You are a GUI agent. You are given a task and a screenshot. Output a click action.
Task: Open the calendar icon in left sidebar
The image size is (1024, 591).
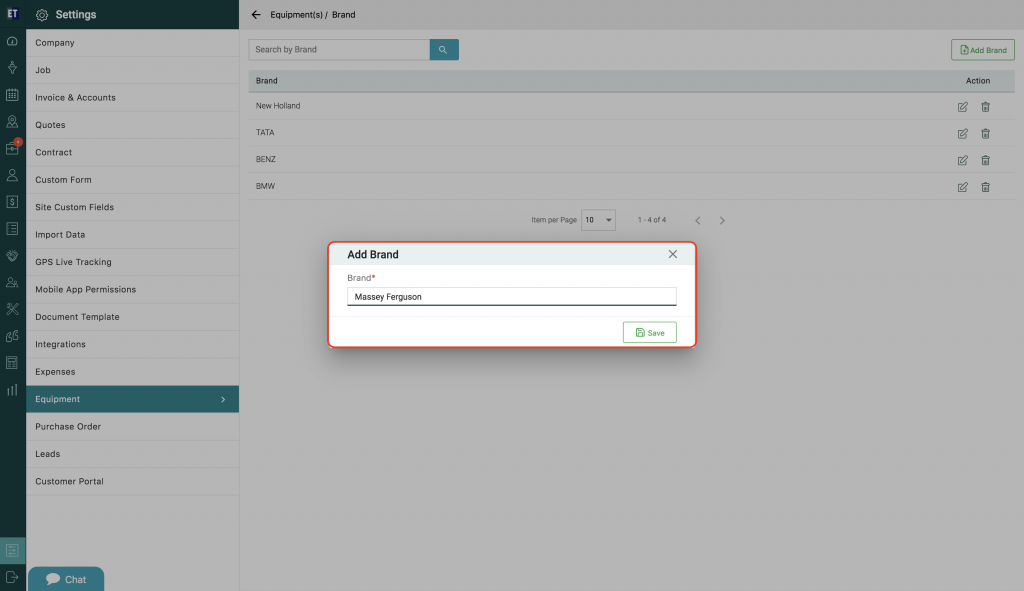click(x=12, y=95)
